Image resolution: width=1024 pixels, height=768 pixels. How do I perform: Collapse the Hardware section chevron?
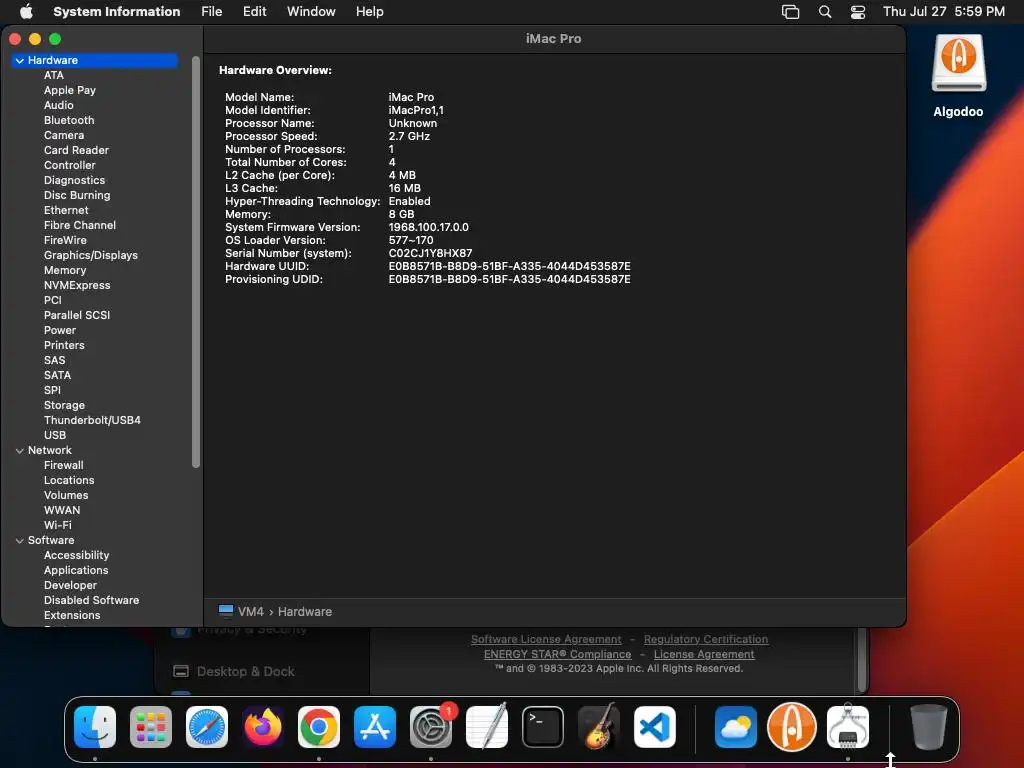(x=20, y=60)
